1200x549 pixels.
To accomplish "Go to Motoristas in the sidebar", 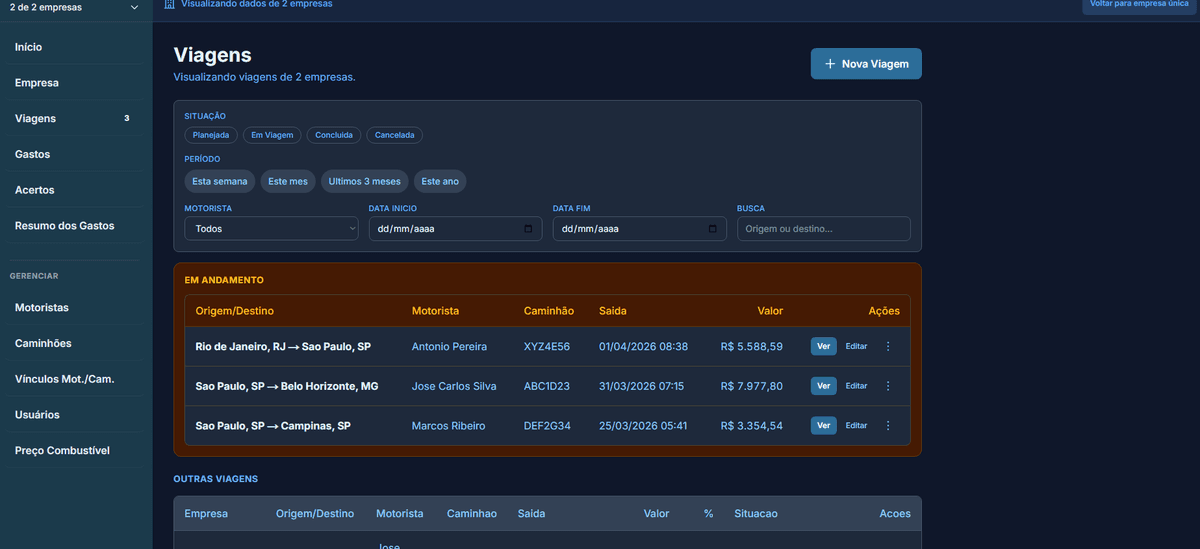I will [x=42, y=308].
